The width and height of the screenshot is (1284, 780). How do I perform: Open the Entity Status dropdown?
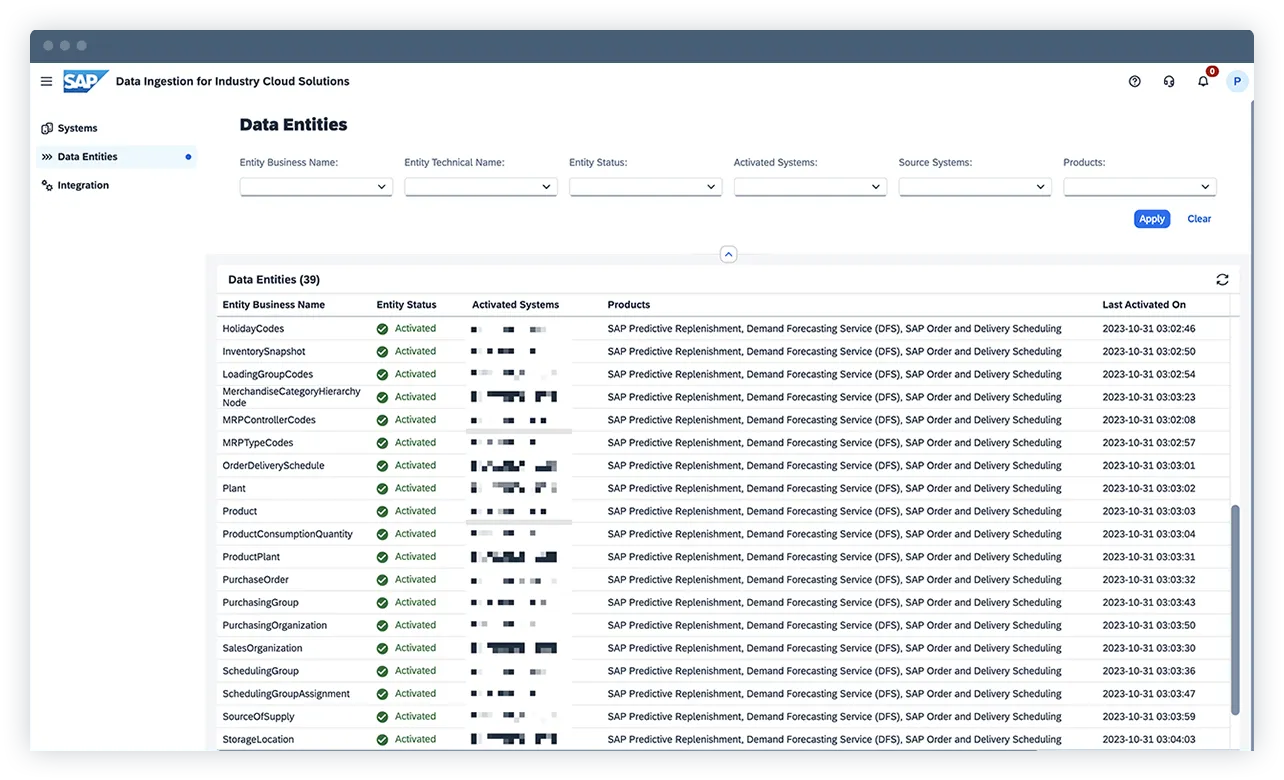645,186
